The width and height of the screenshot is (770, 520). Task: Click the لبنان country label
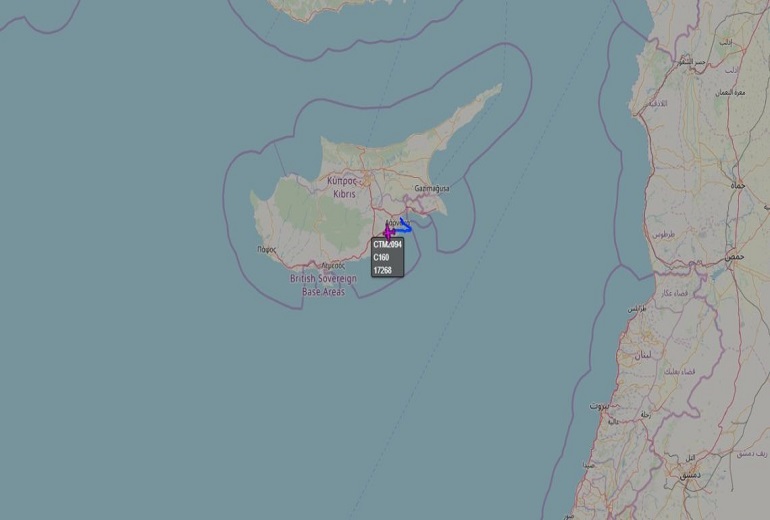pos(643,355)
